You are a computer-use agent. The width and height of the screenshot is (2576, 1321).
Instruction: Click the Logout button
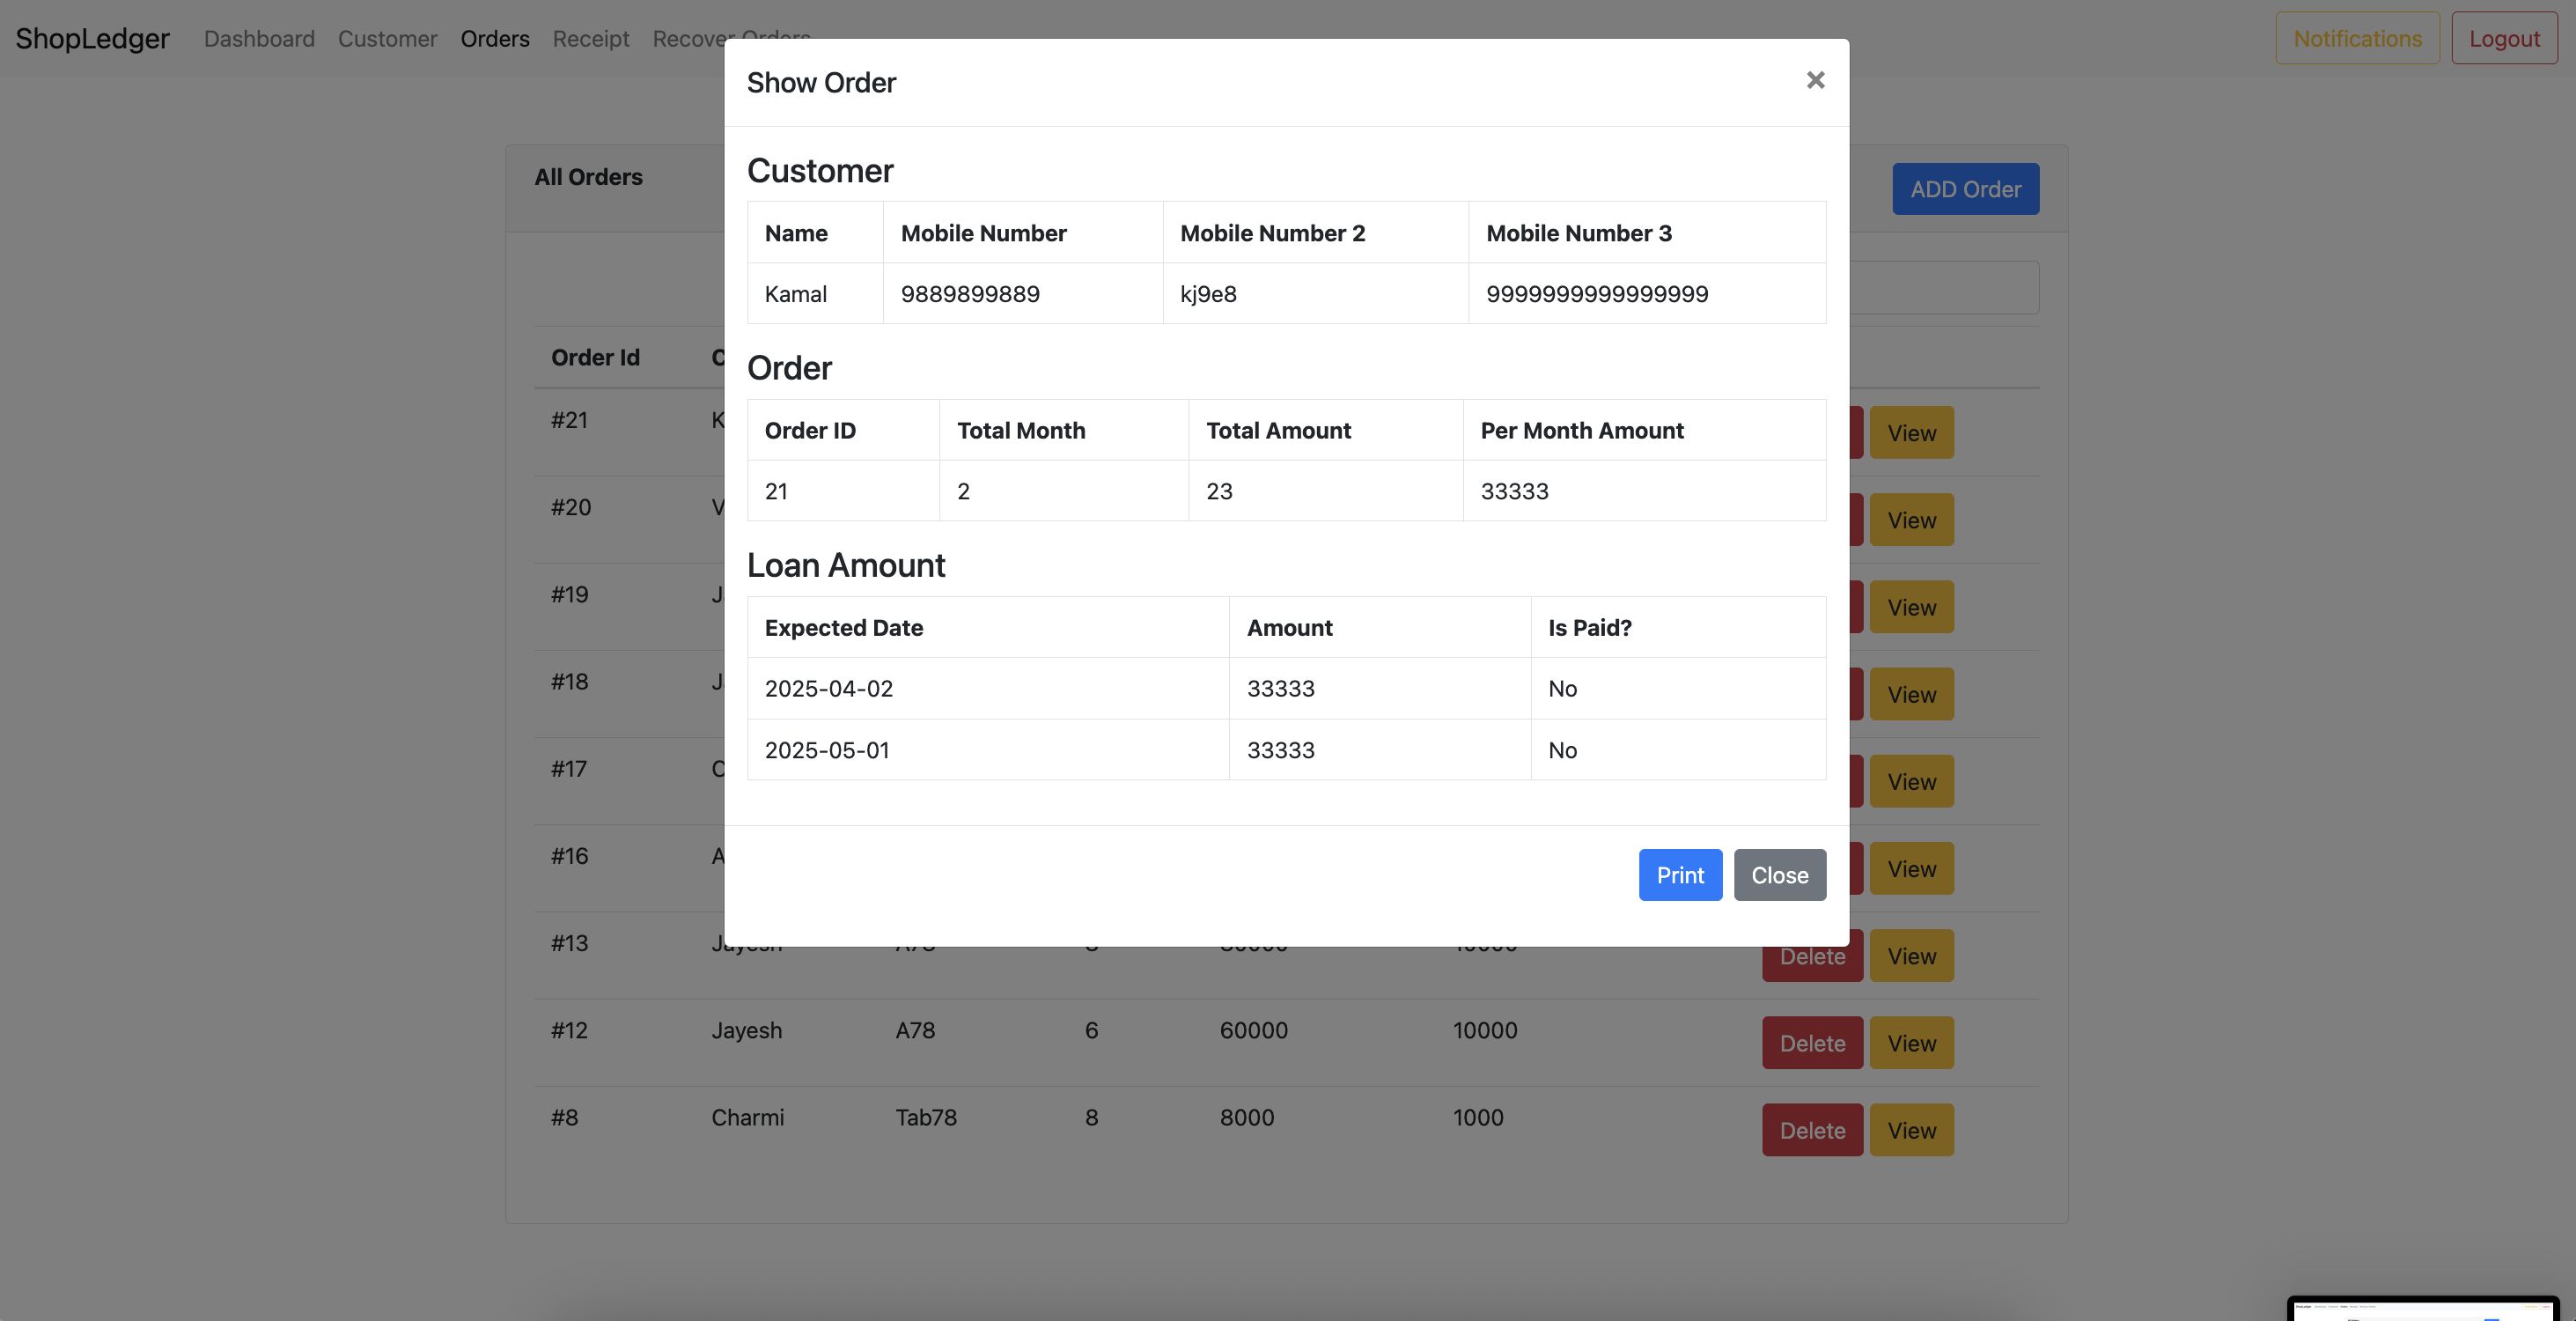coord(2503,38)
